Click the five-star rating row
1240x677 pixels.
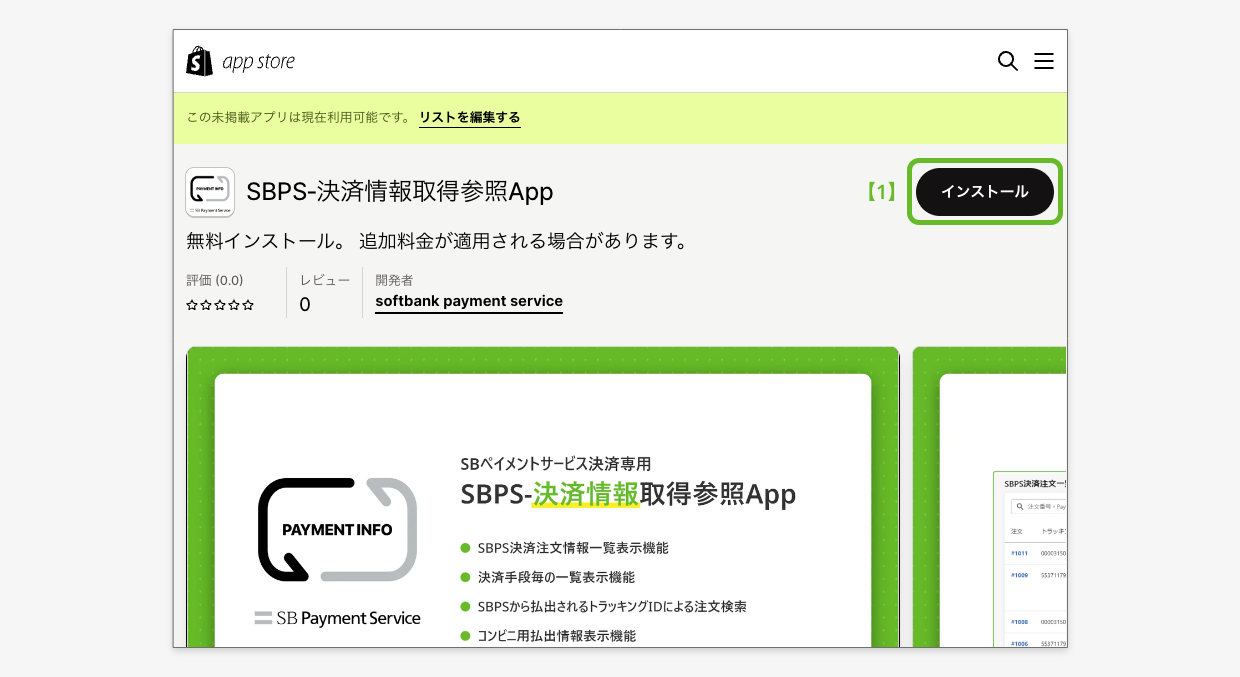point(220,305)
